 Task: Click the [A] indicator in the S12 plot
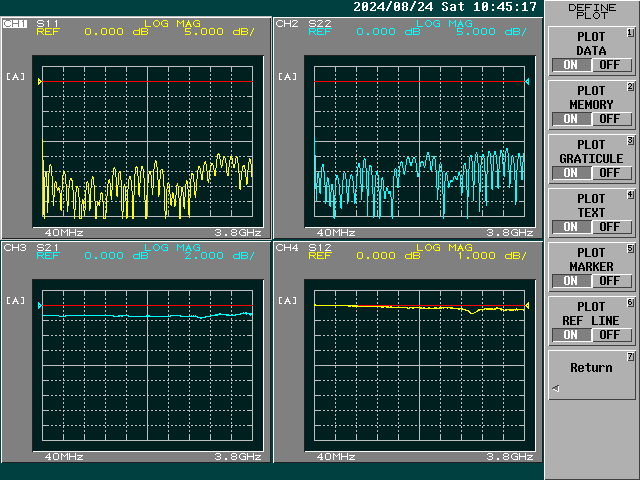pyautogui.click(x=287, y=300)
